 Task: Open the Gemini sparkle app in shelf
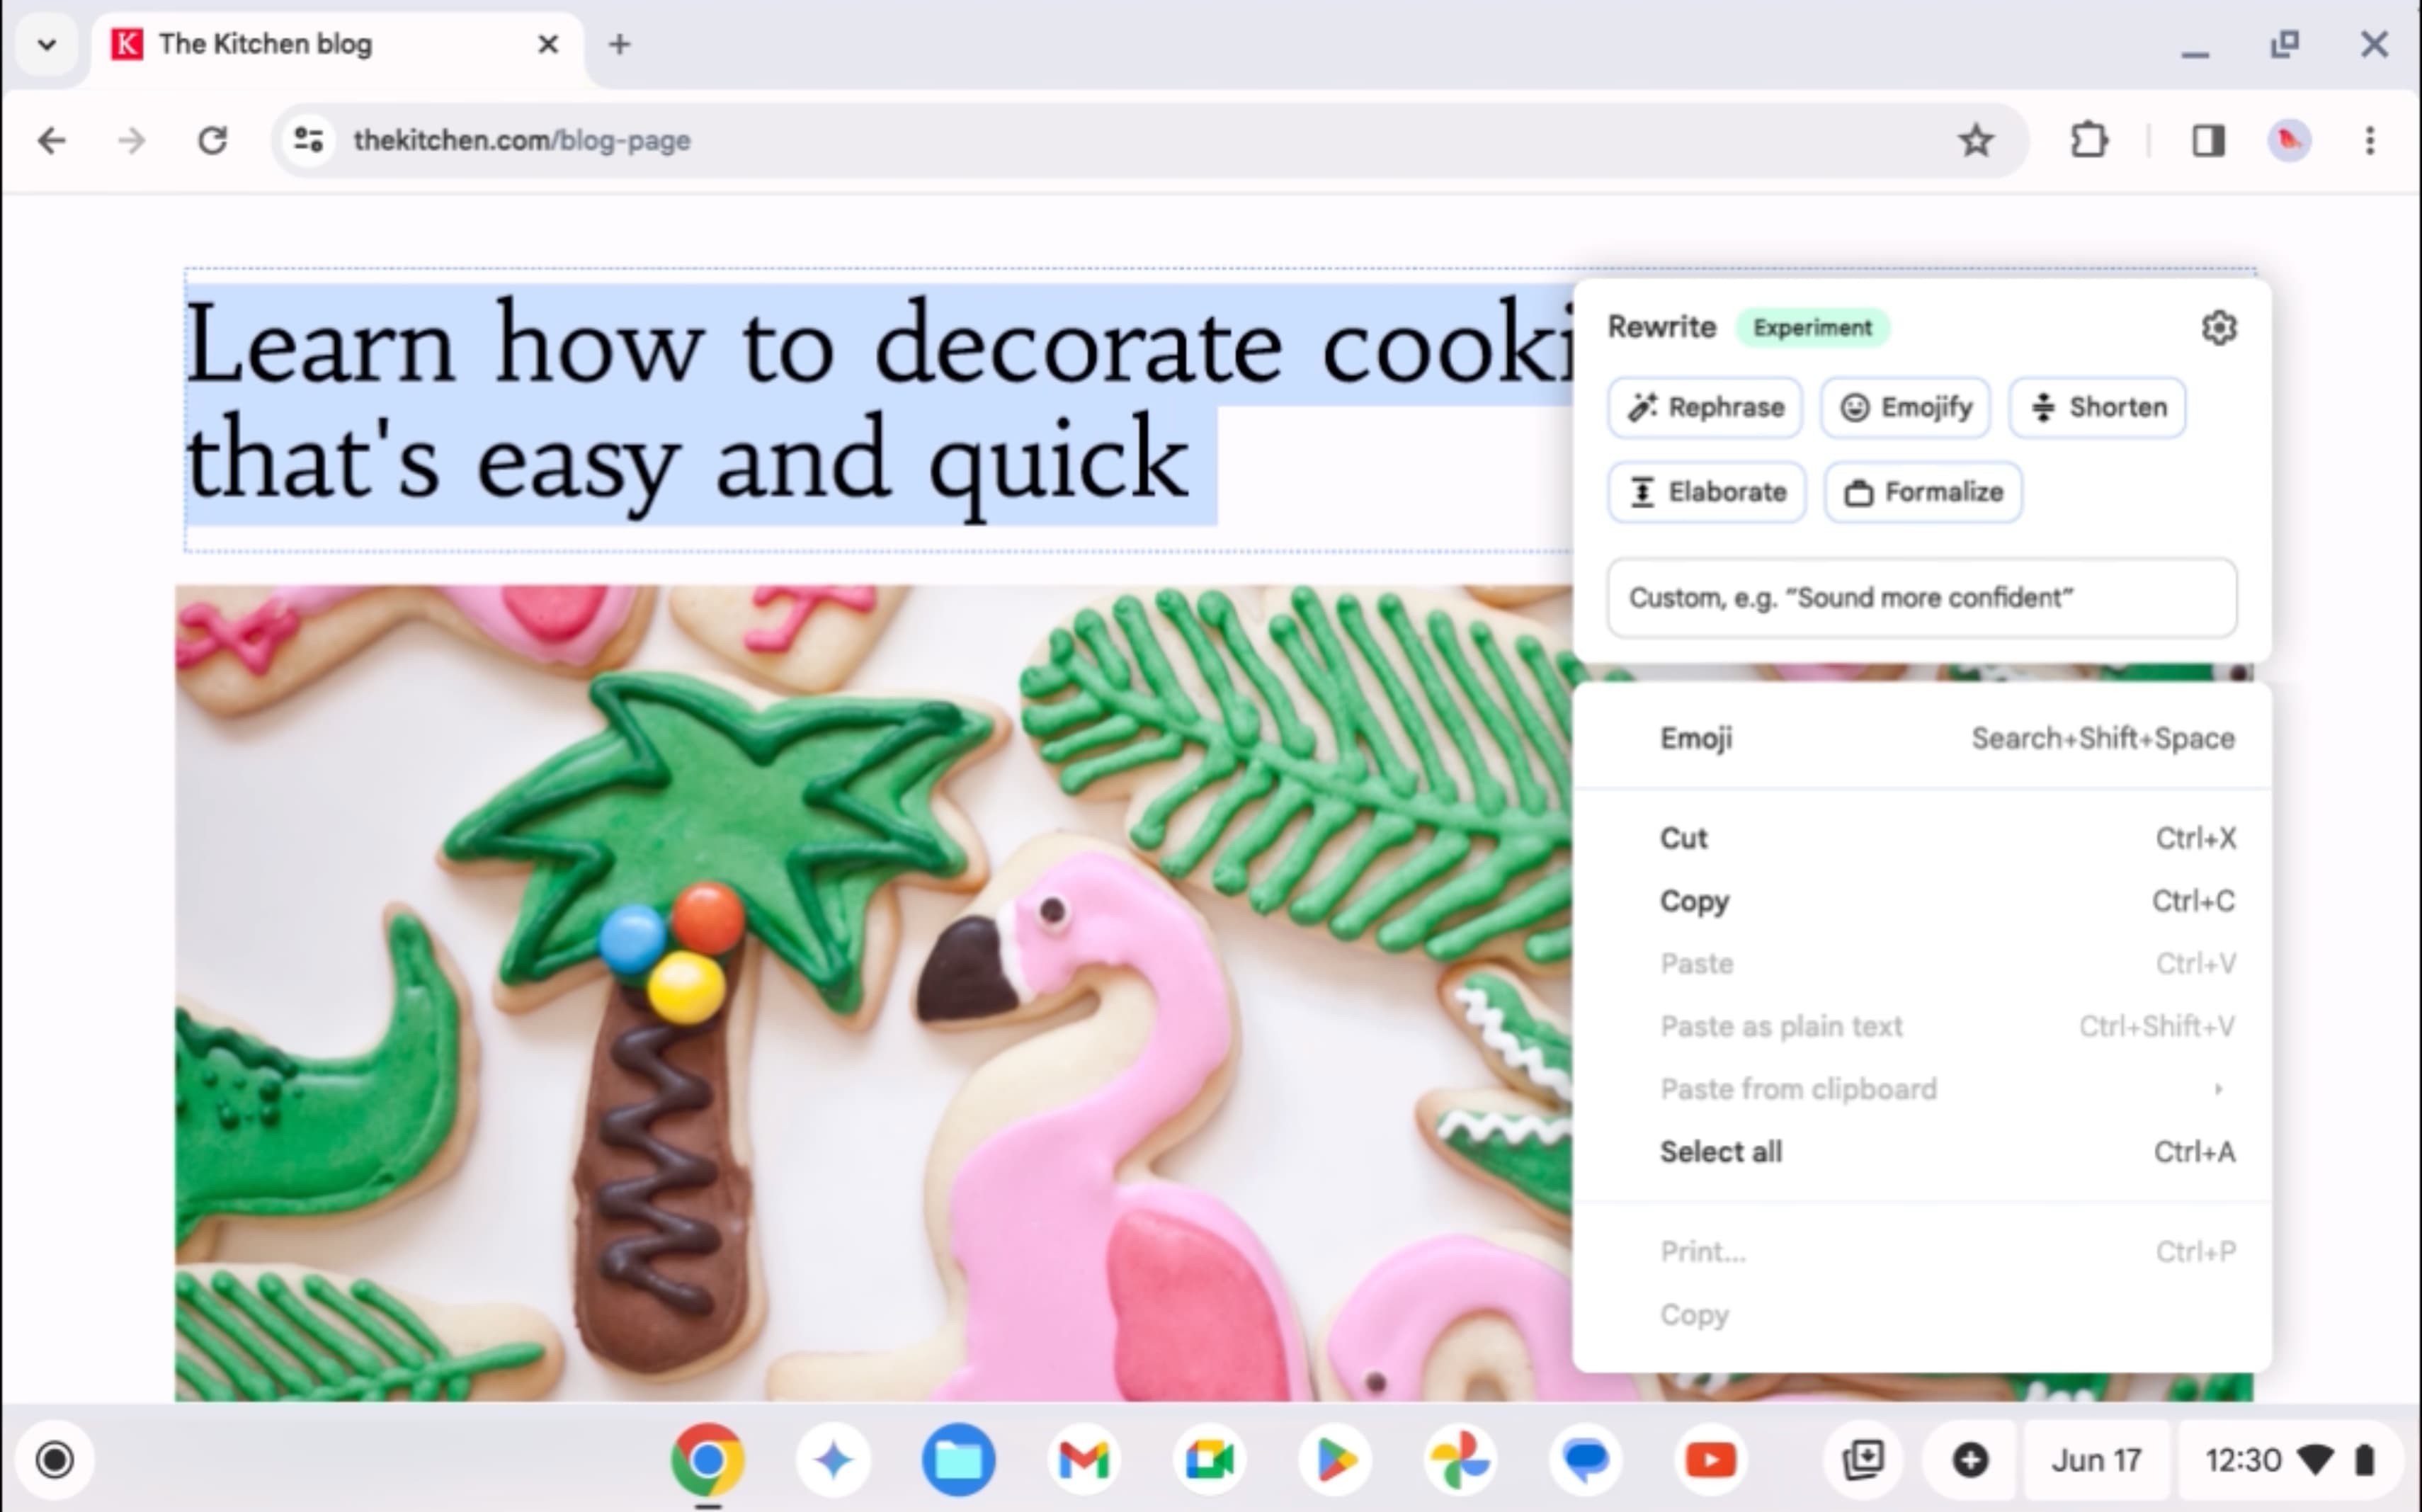[833, 1460]
